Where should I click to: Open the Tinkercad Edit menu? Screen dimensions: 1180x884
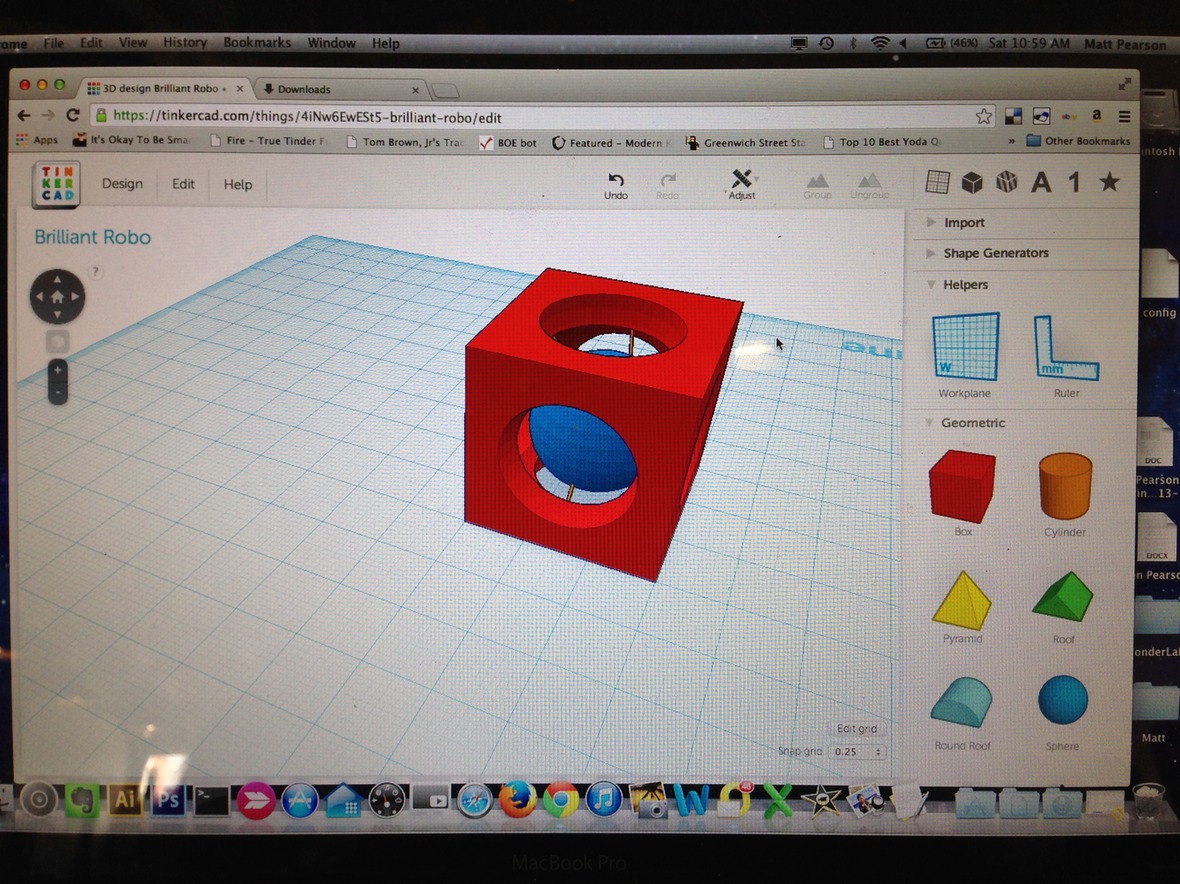point(183,184)
